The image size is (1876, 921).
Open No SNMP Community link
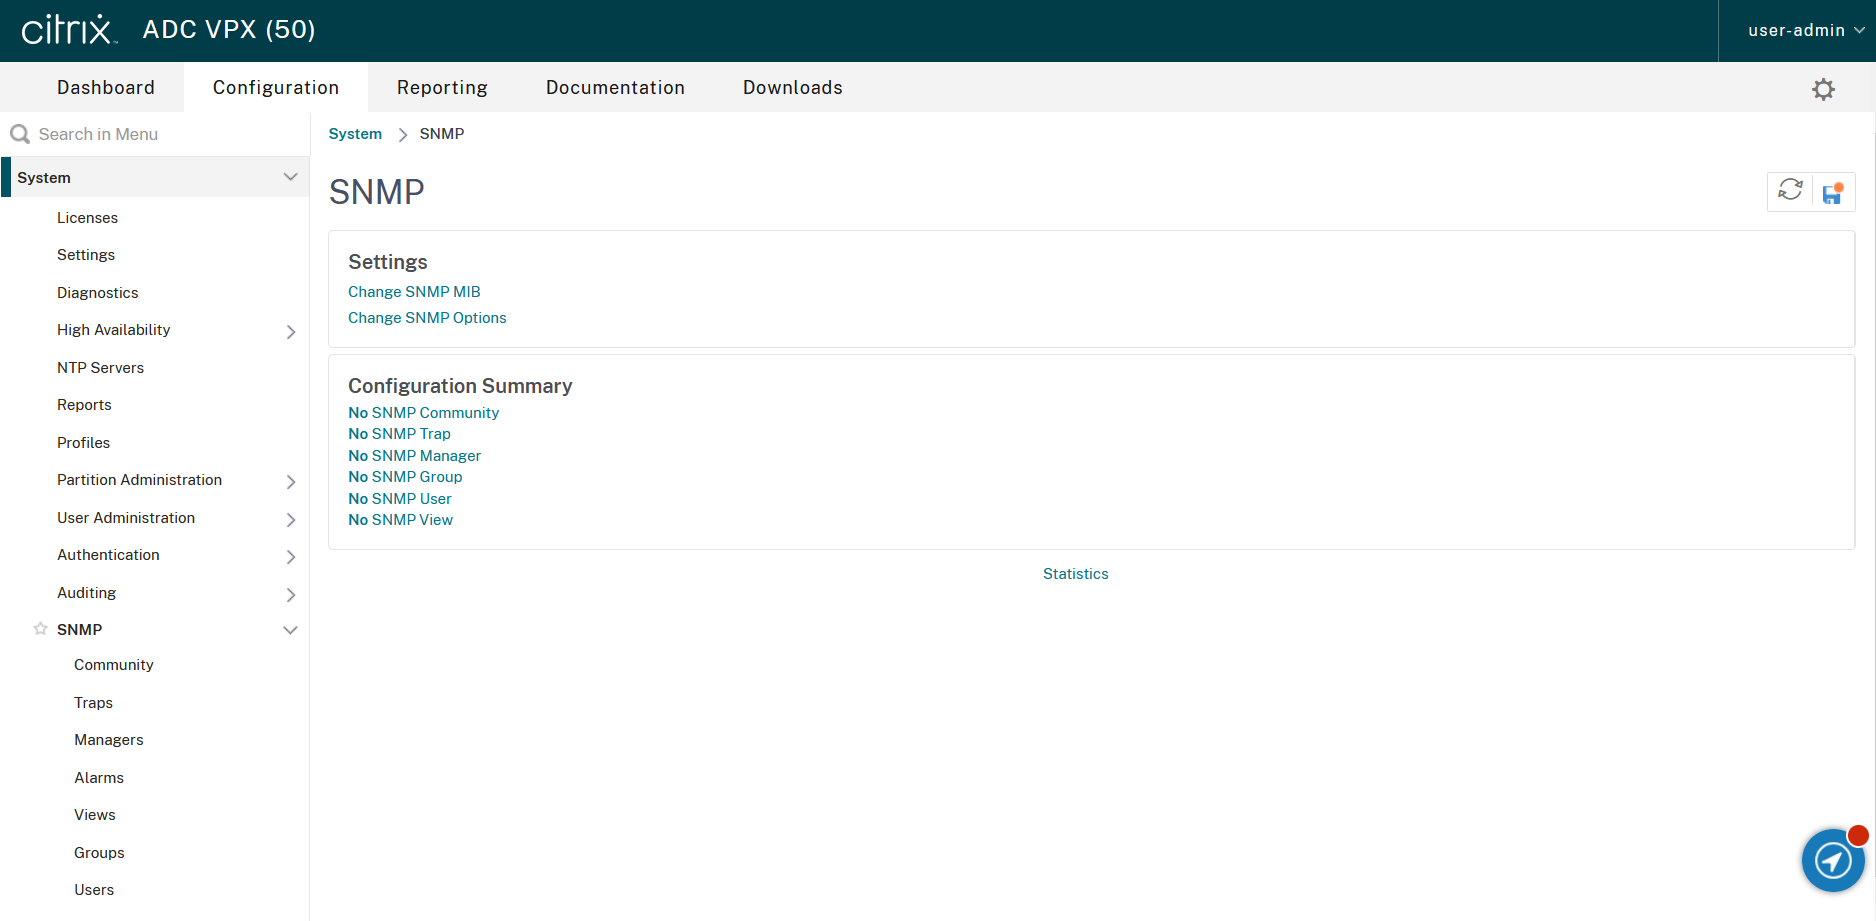pyautogui.click(x=423, y=413)
